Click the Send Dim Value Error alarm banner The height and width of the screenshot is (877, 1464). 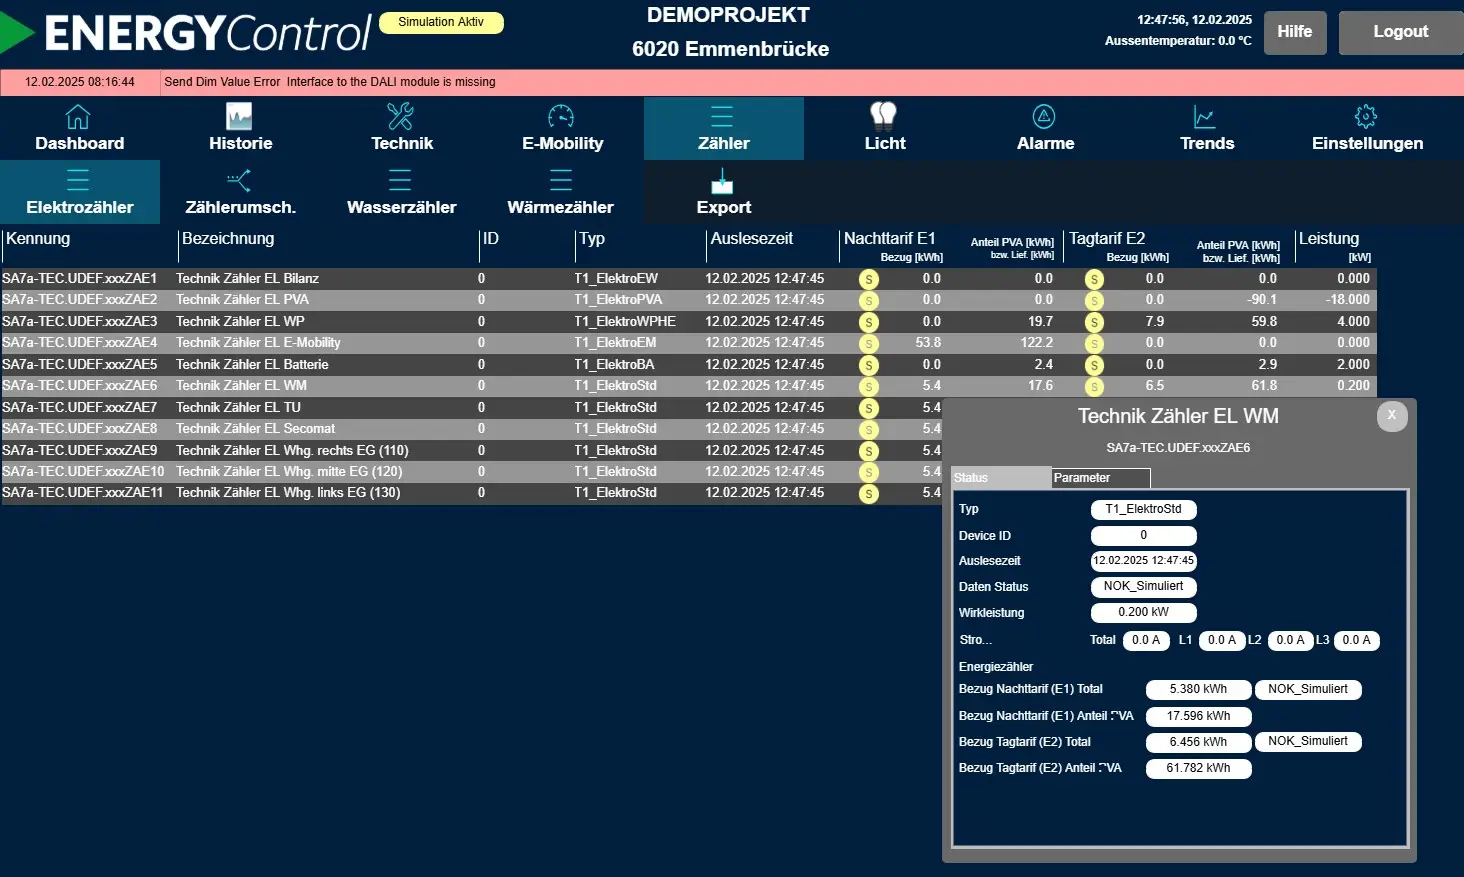pyautogui.click(x=732, y=82)
